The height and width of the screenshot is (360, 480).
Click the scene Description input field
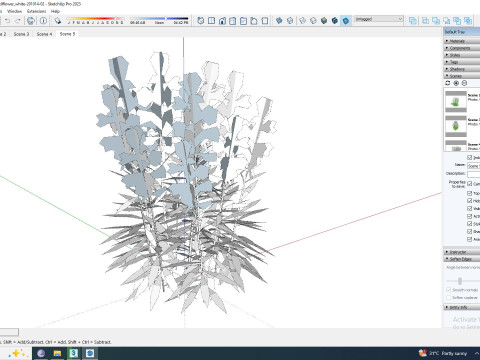tap(473, 174)
